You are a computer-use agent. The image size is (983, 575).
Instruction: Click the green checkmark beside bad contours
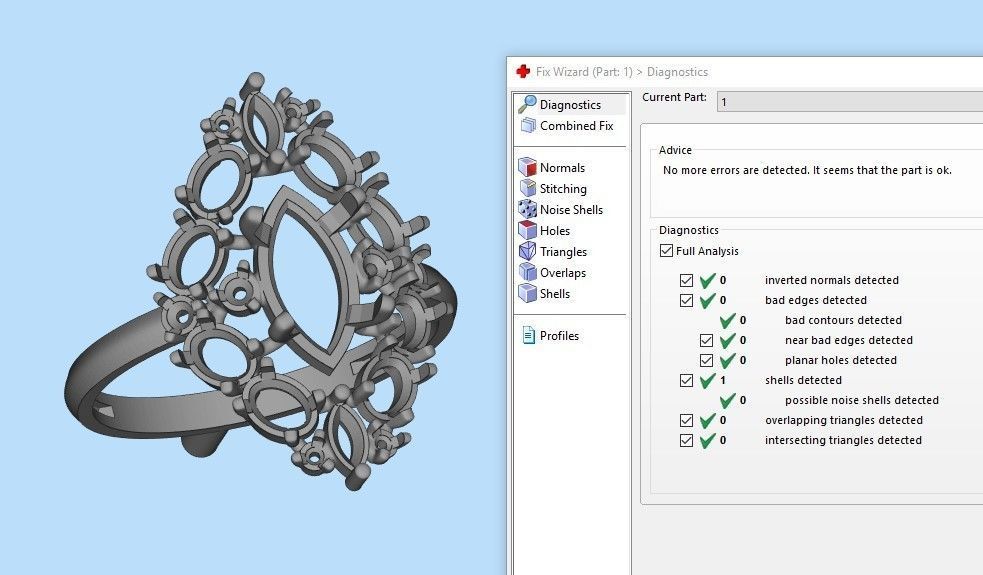point(727,320)
